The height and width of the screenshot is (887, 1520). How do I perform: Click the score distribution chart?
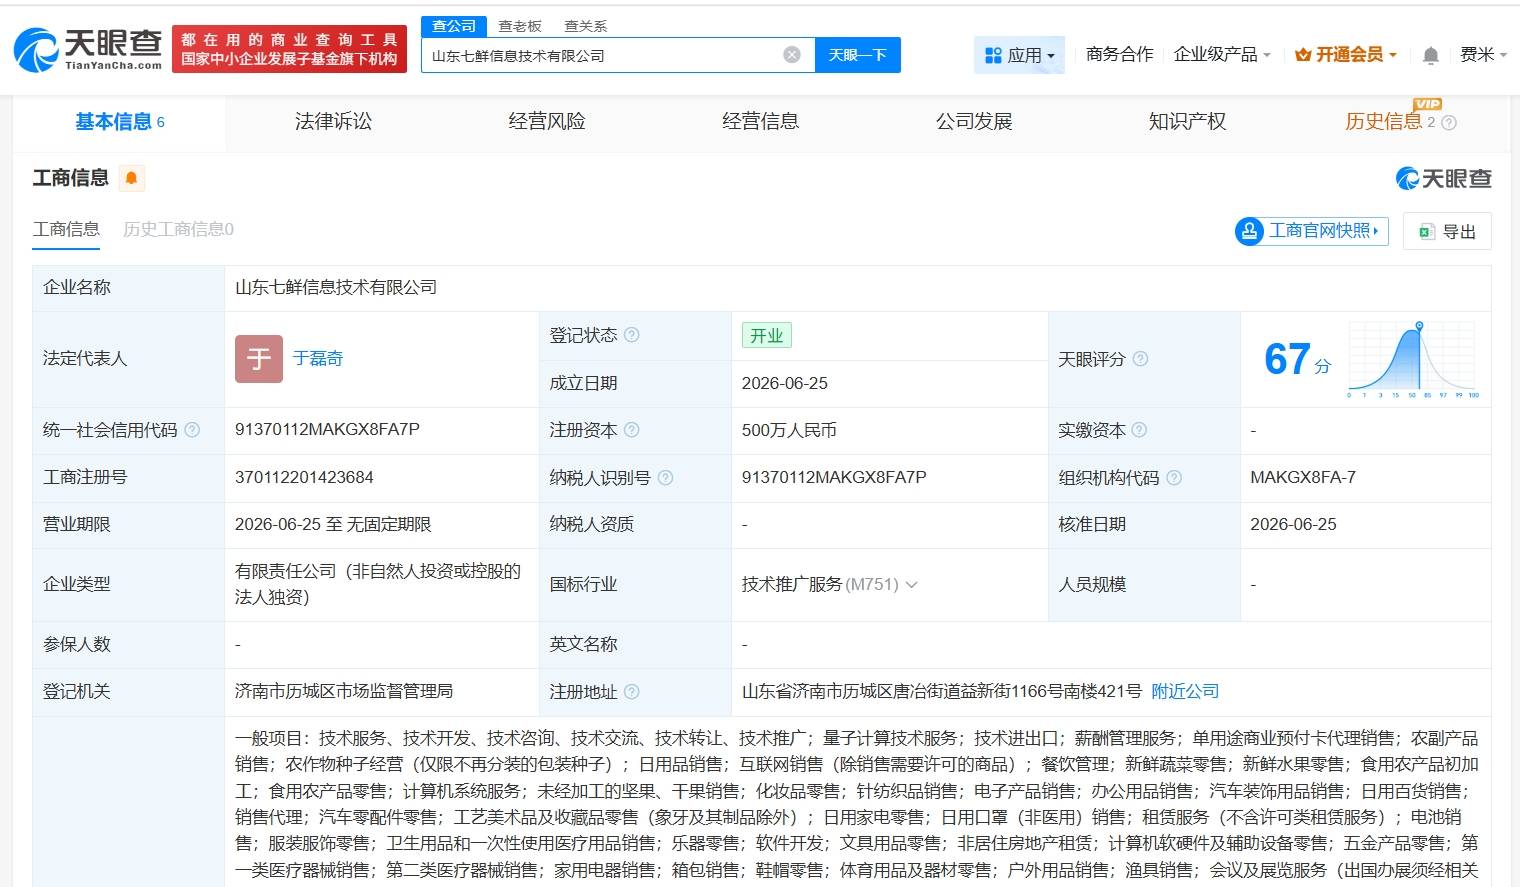(x=1414, y=359)
